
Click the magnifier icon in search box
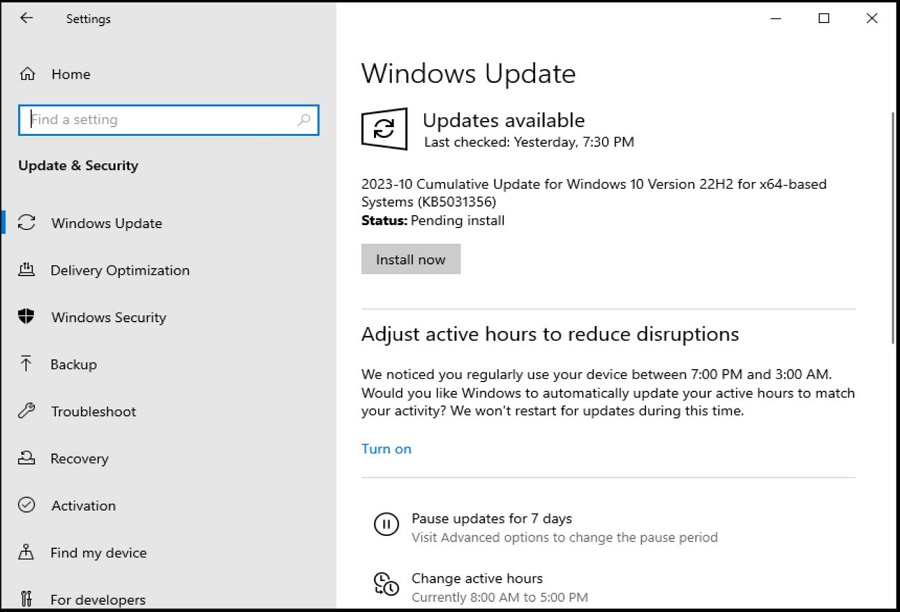coord(304,119)
